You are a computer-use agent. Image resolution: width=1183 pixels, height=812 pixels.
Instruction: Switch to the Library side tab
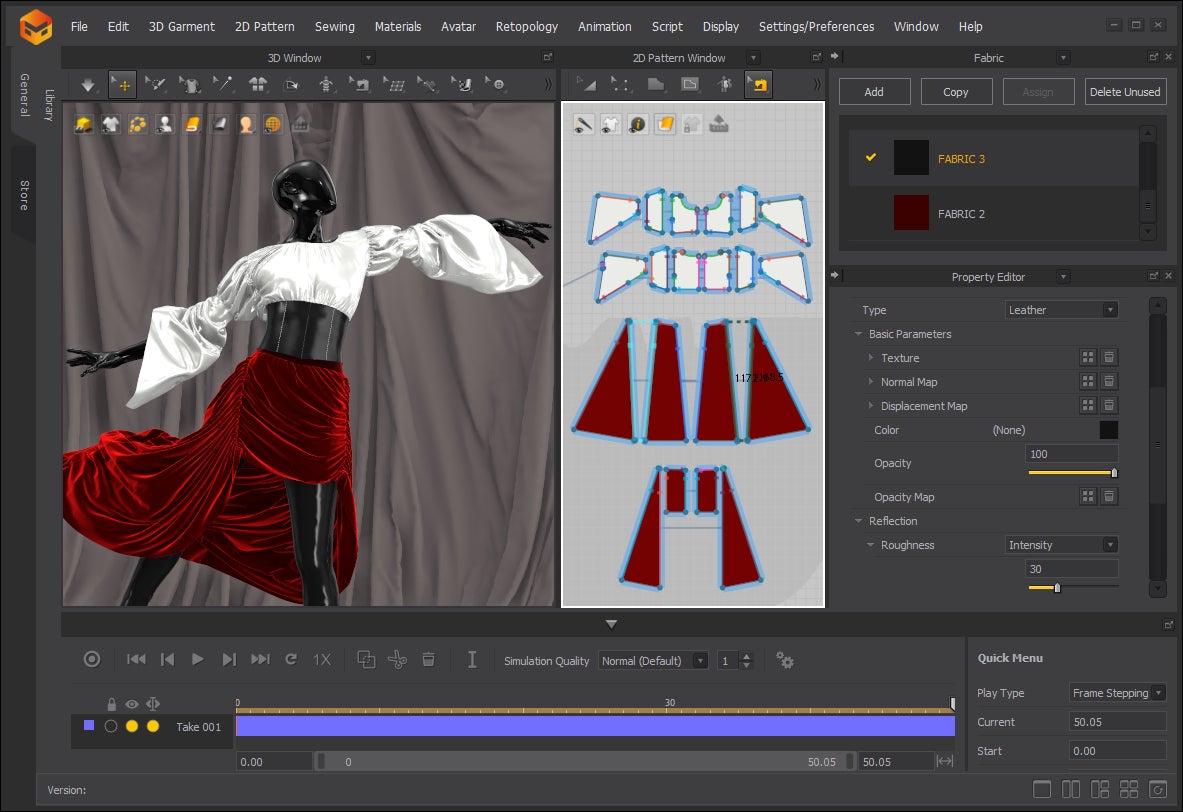pos(49,104)
